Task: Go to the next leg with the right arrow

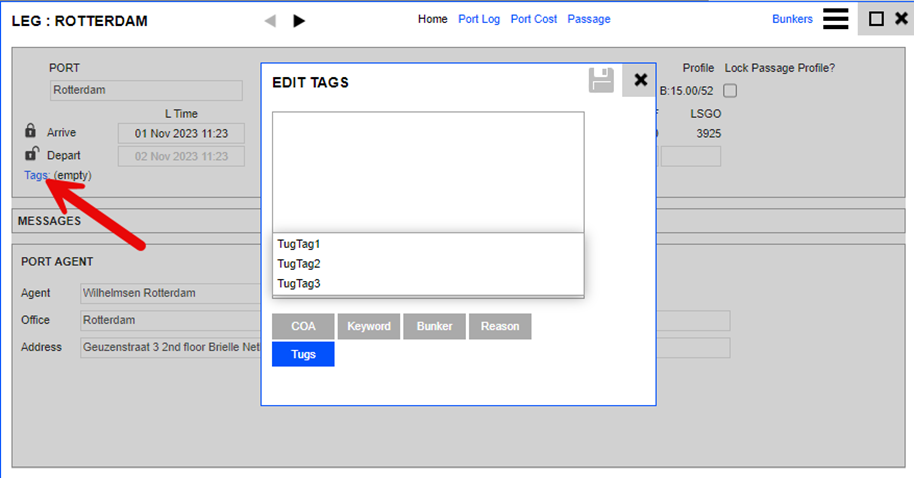Action: coord(299,20)
